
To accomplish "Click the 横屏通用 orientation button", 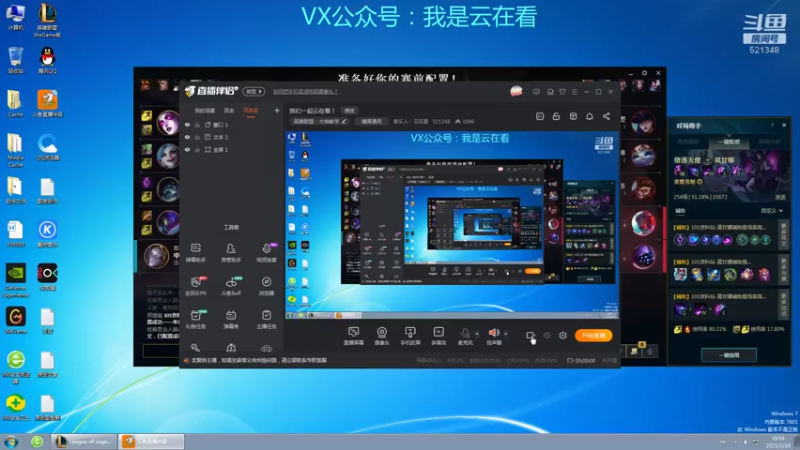I will [x=371, y=121].
